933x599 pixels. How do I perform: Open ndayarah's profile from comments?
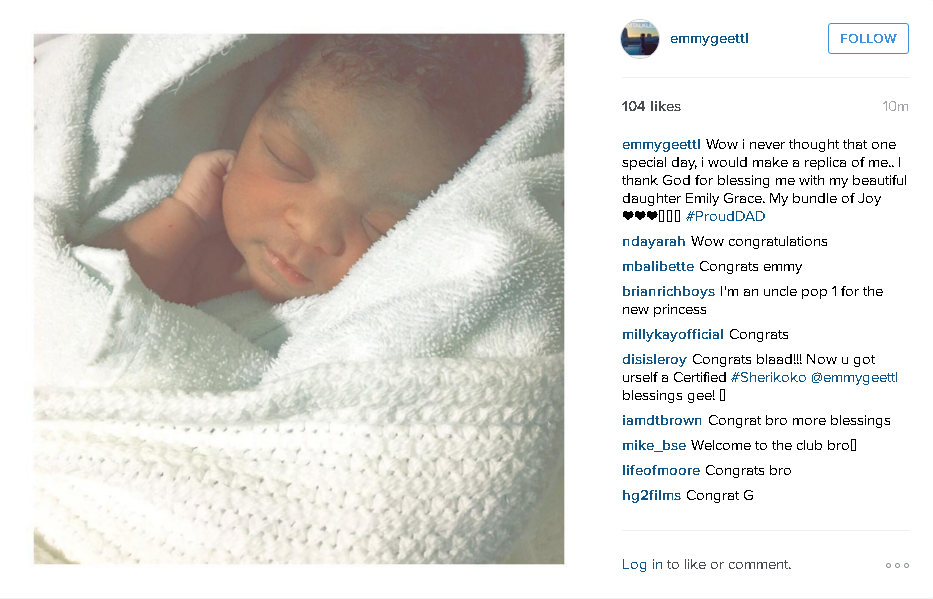click(653, 242)
